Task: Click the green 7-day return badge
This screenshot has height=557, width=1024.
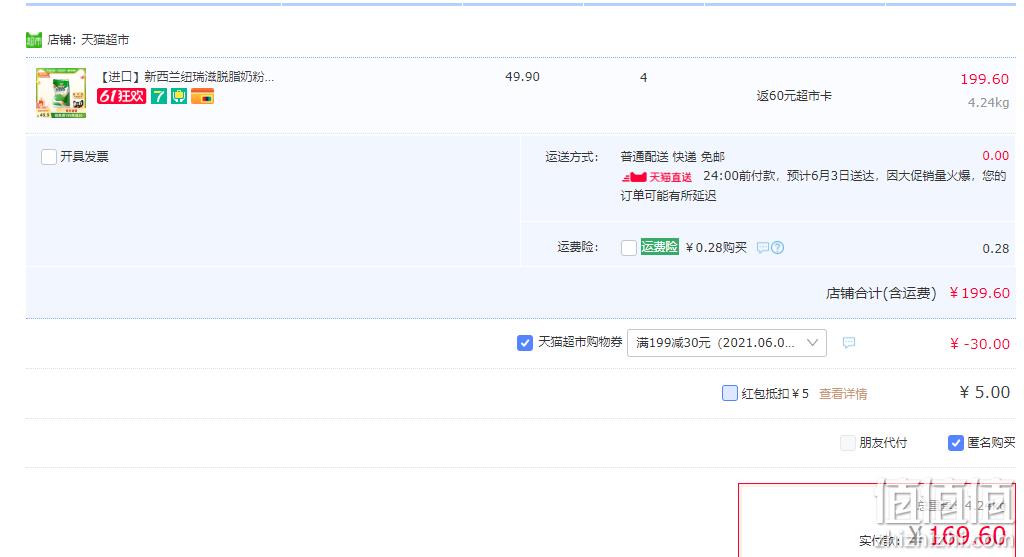Action: click(x=159, y=97)
